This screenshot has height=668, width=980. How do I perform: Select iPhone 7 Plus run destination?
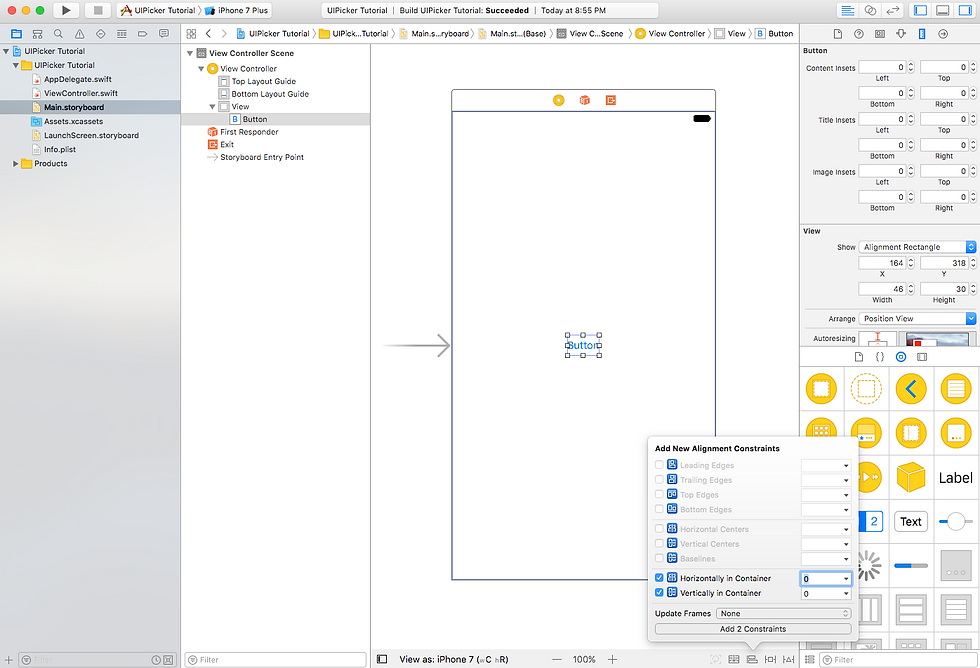[x=237, y=10]
